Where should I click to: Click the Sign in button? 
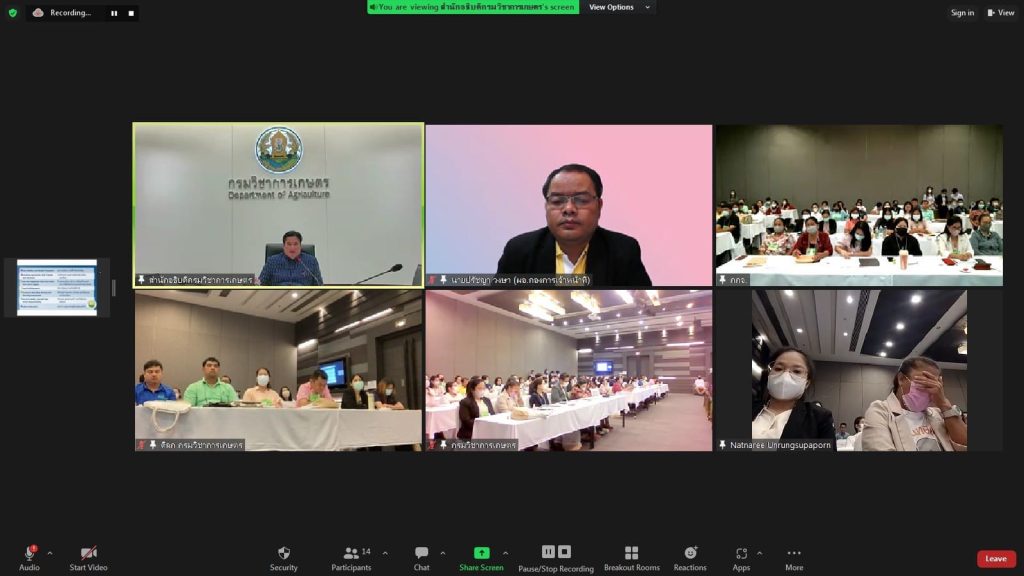point(962,13)
